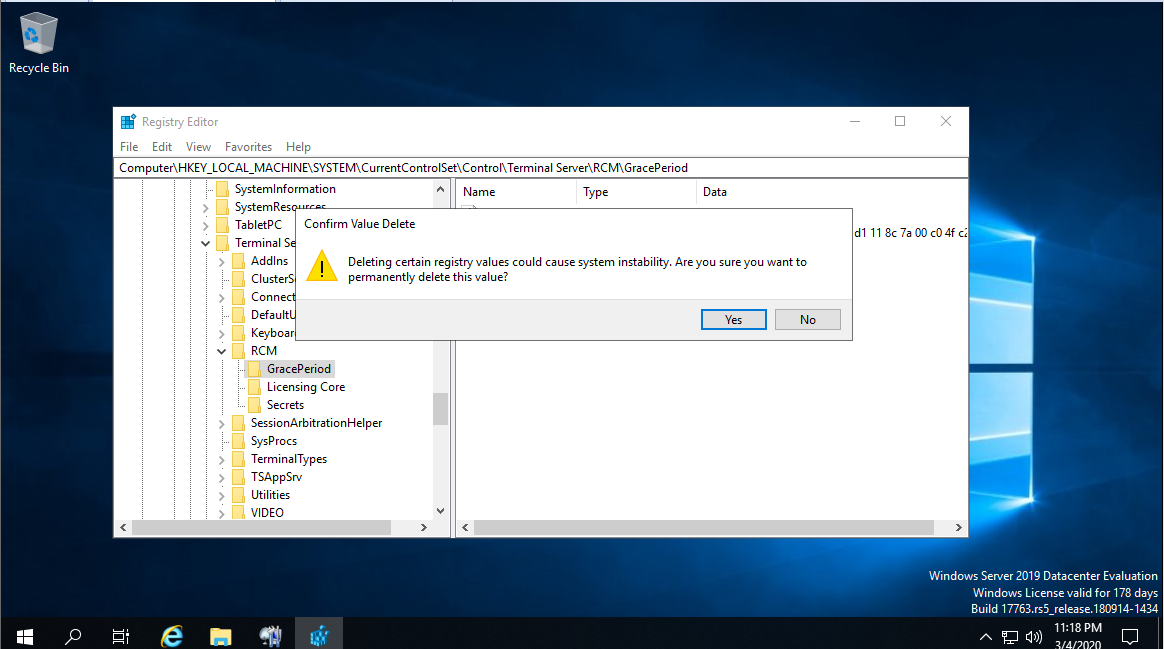Open the taskbar clock showing 11:18 PM
The image size is (1164, 649).
1078,636
